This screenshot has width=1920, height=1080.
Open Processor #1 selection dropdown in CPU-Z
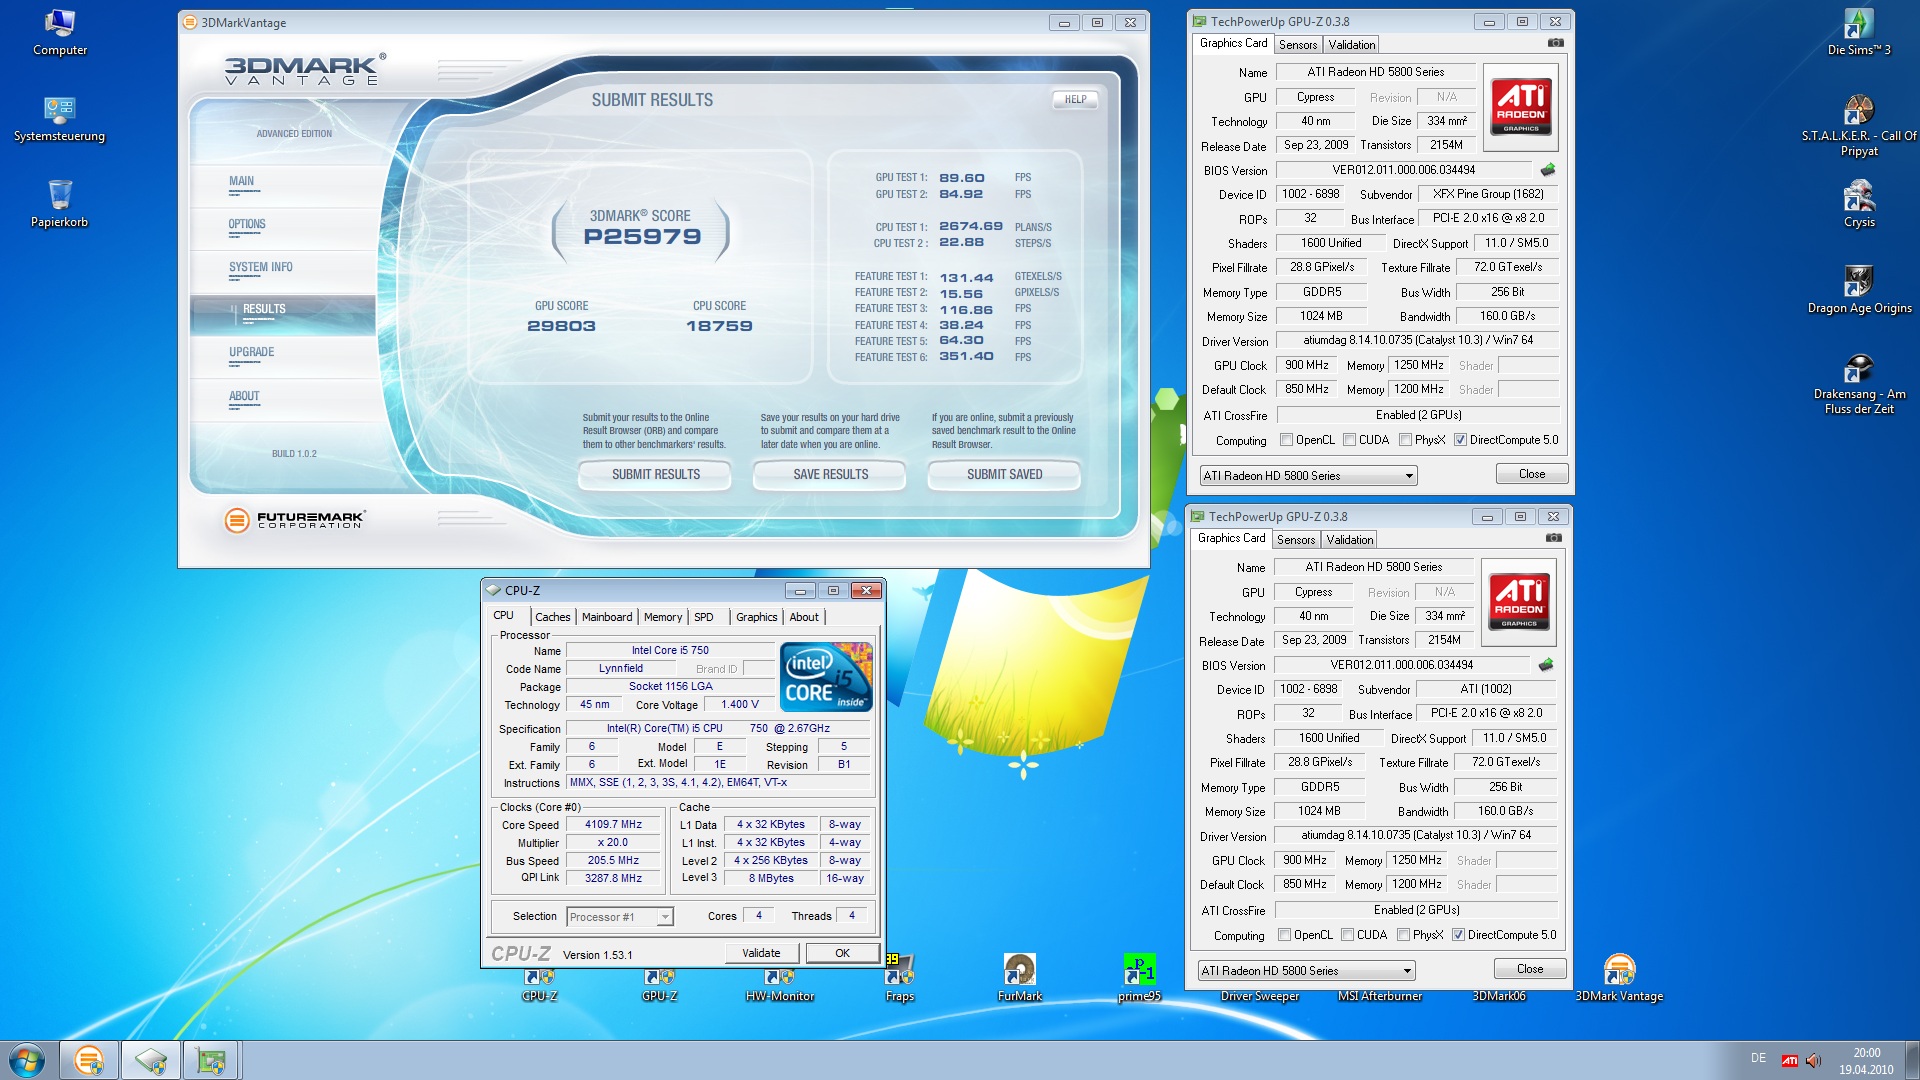click(x=620, y=917)
